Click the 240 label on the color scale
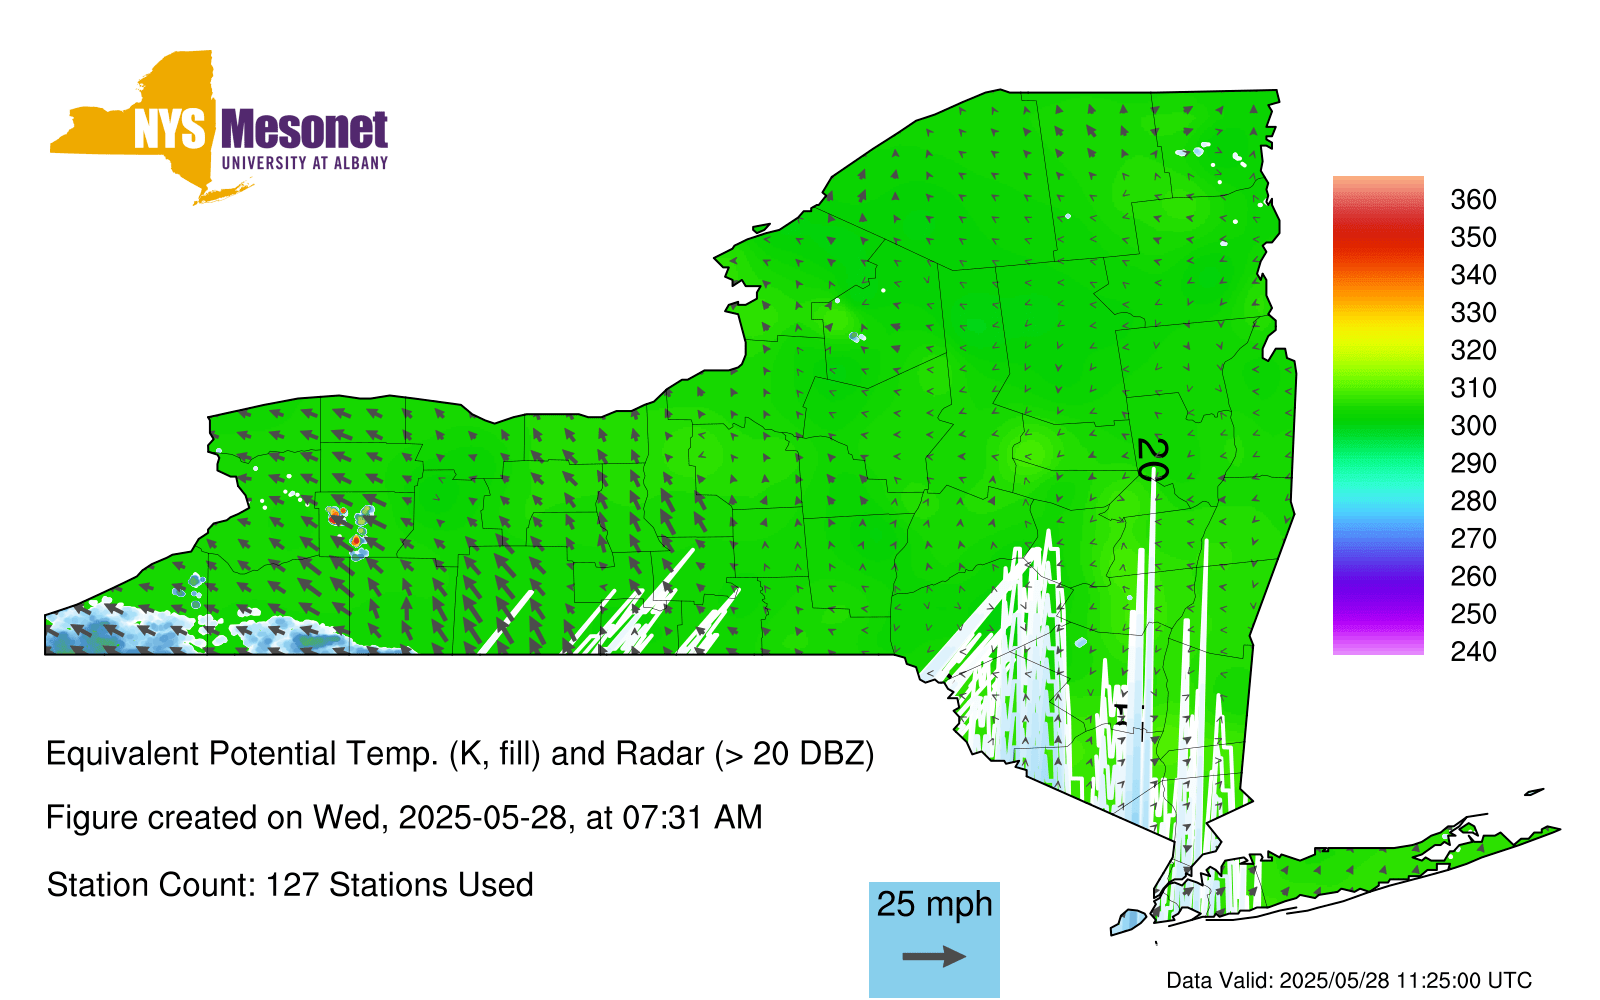The width and height of the screenshot is (1600, 1000). [x=1473, y=652]
